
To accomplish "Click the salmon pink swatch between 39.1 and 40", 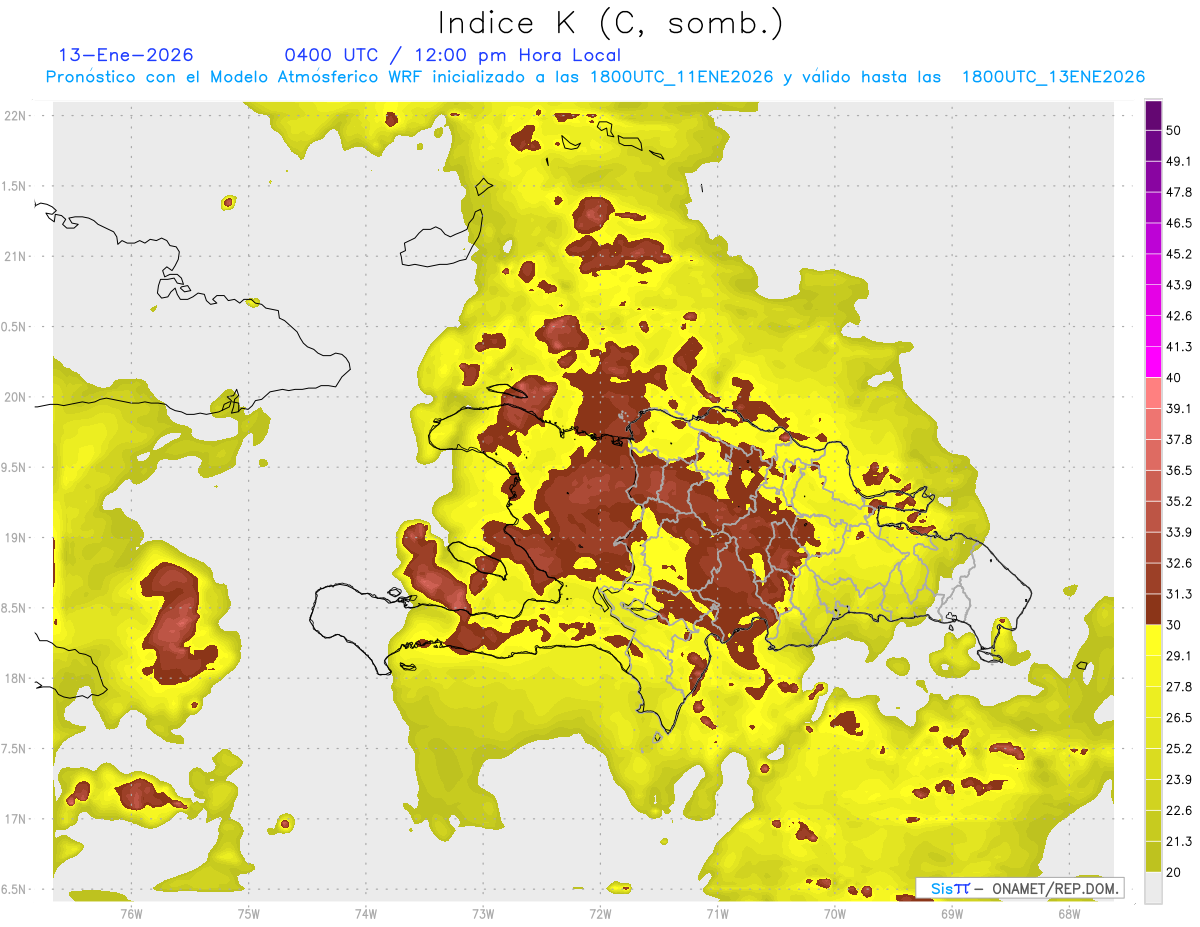I will tap(1153, 393).
